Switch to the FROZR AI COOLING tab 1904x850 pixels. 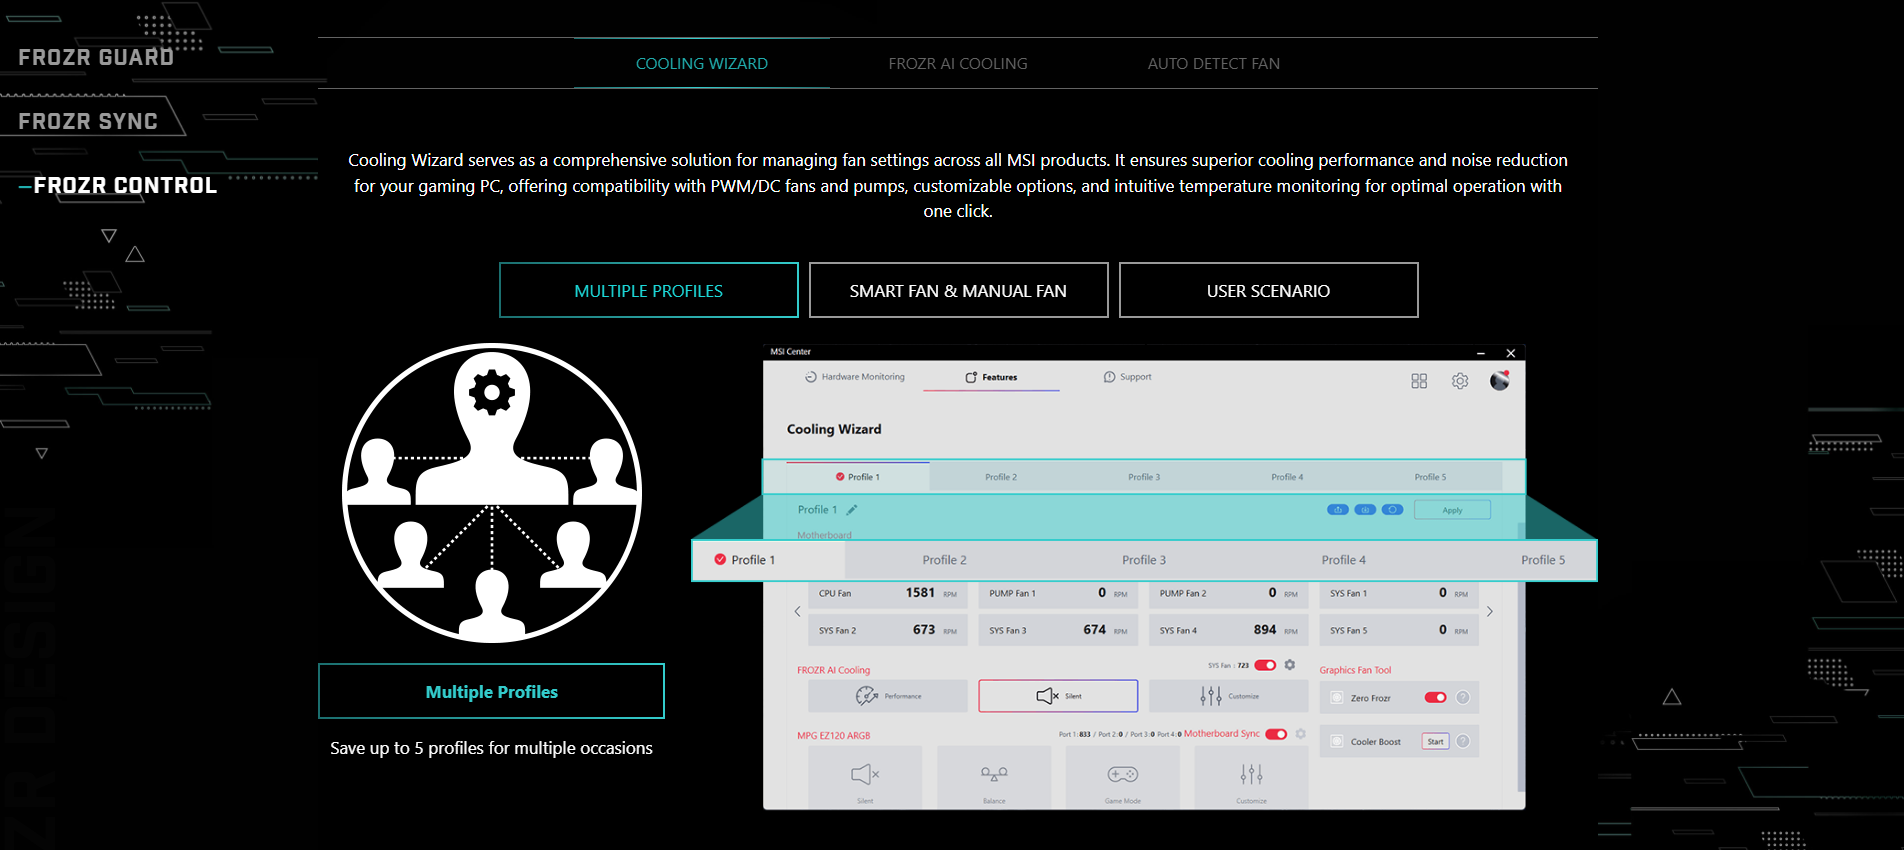coord(958,64)
